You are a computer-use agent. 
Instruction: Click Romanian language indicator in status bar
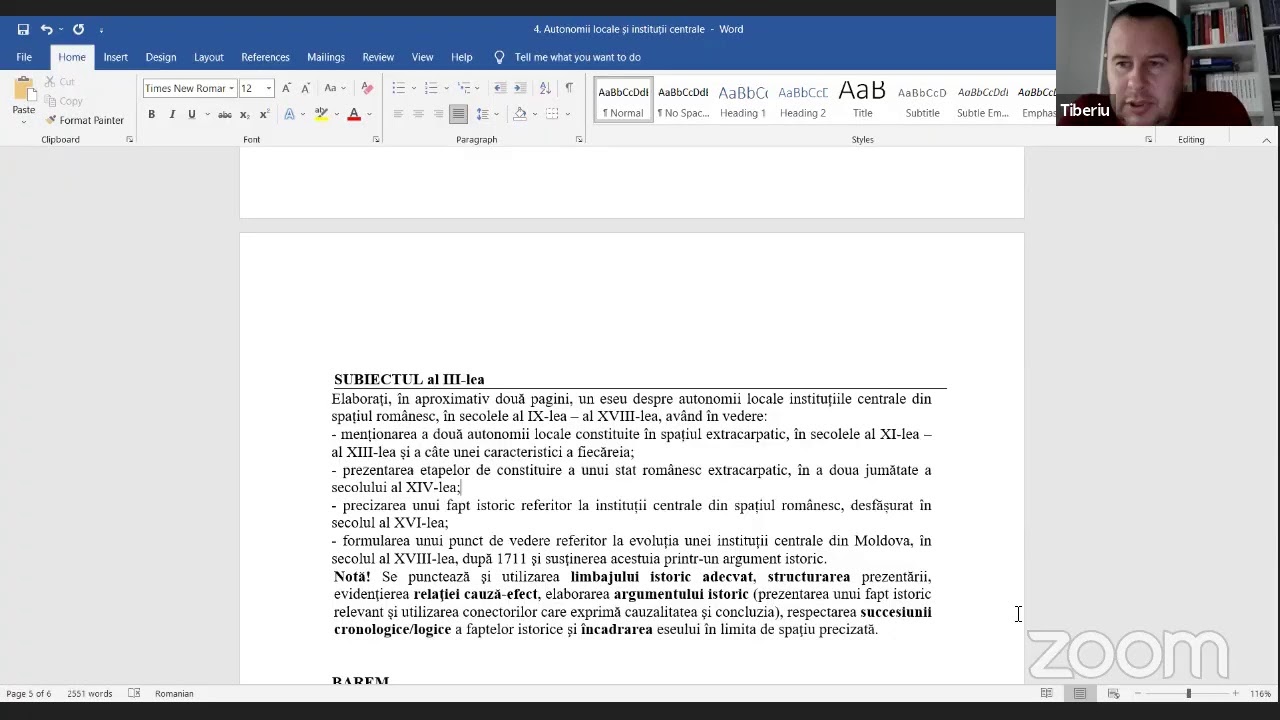pos(174,693)
